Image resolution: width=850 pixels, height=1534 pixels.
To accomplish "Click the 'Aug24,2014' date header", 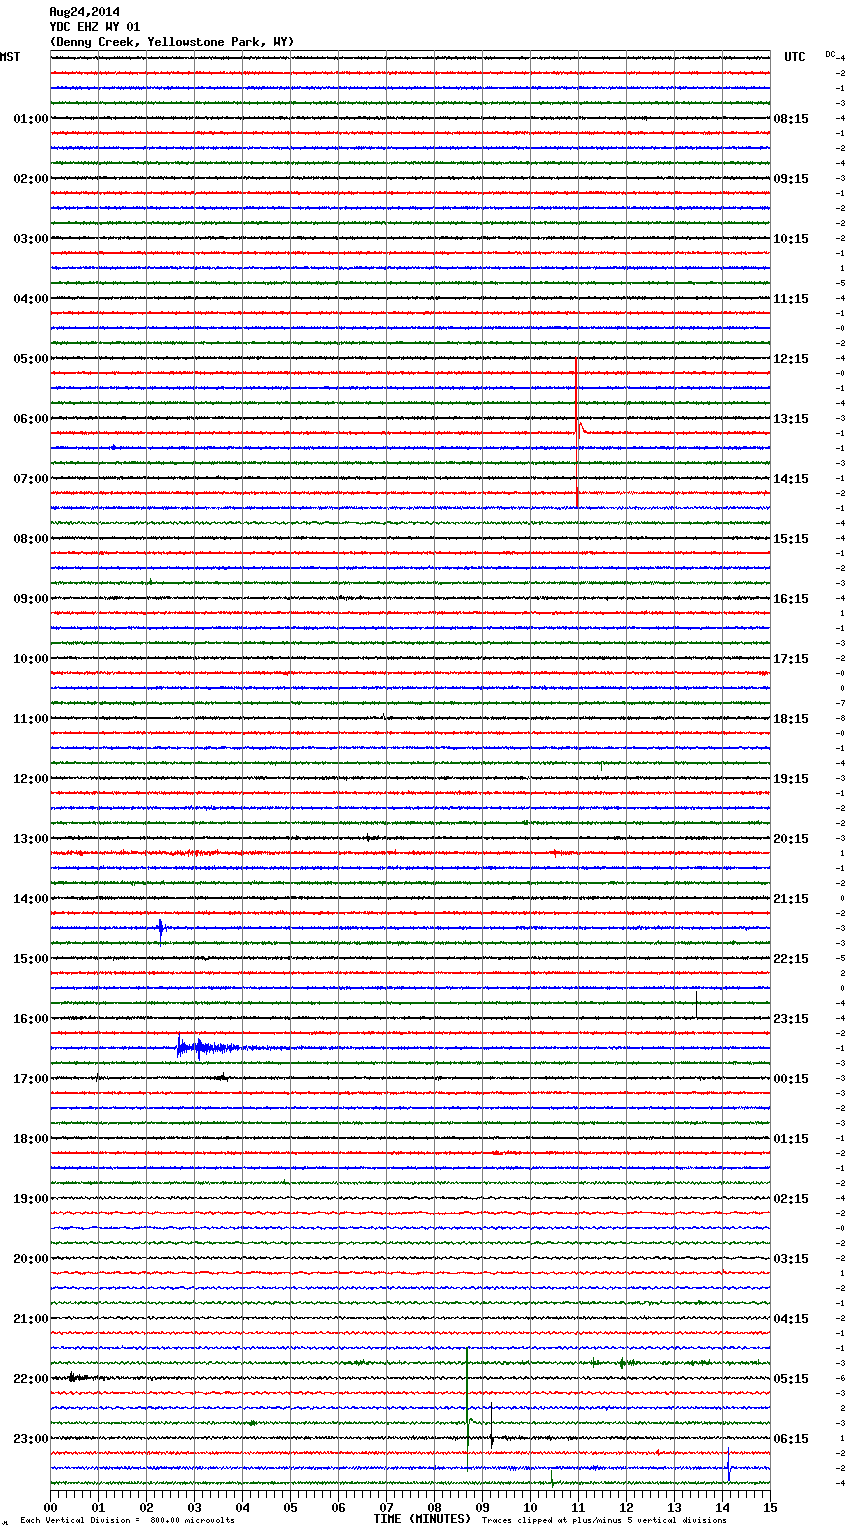I will [x=84, y=12].
